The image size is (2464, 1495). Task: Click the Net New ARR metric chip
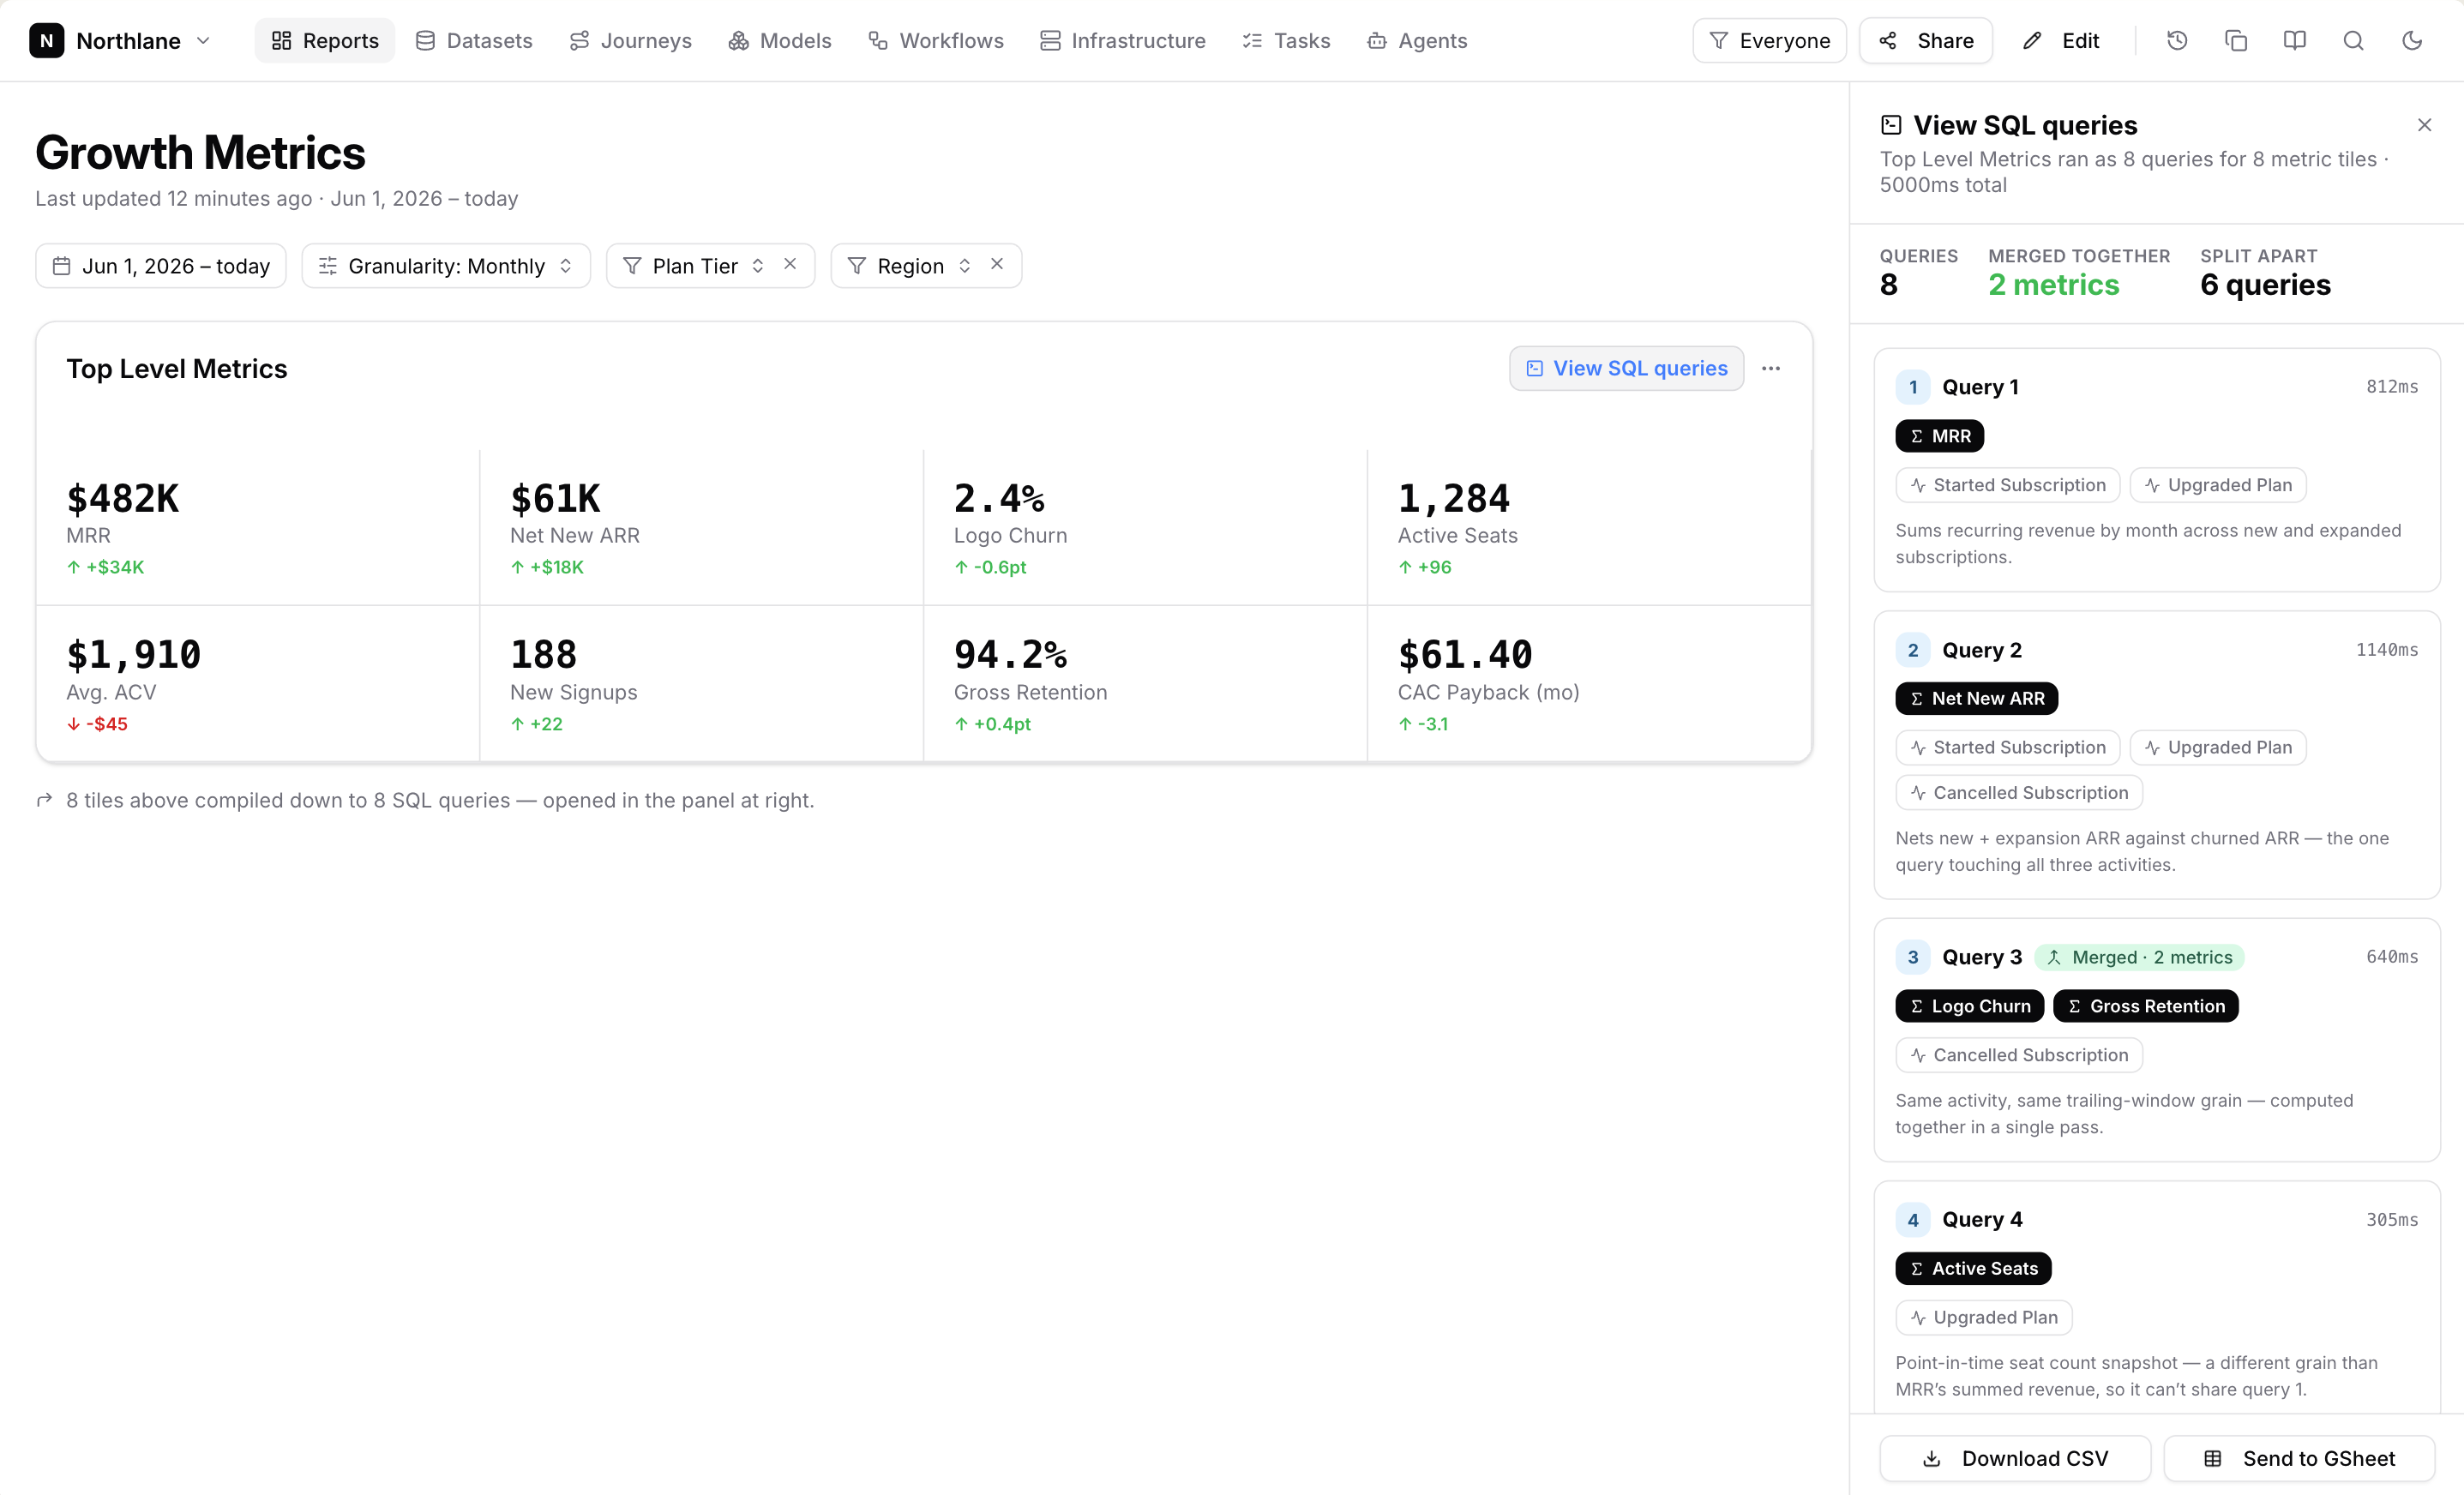click(1977, 699)
